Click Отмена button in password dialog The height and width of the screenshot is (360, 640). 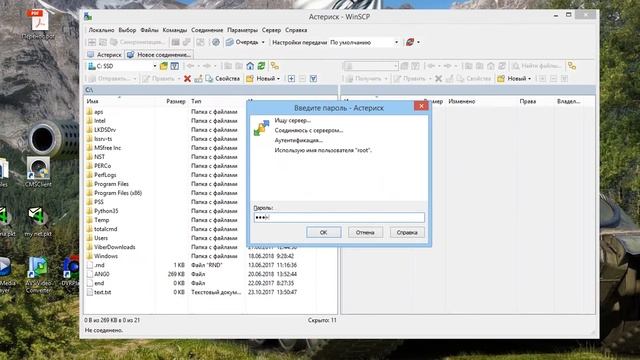[365, 232]
